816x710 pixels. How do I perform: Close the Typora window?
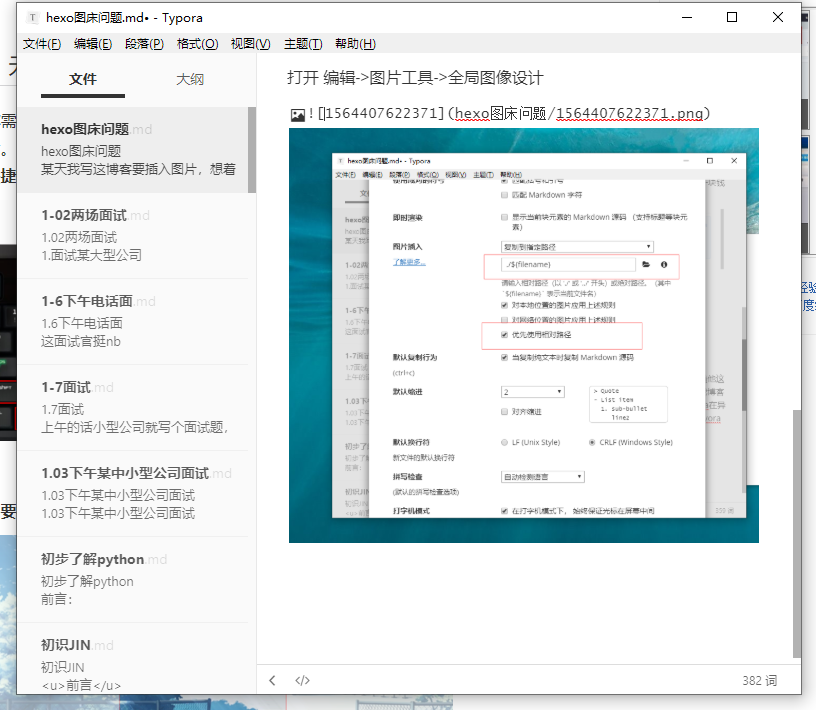[777, 17]
